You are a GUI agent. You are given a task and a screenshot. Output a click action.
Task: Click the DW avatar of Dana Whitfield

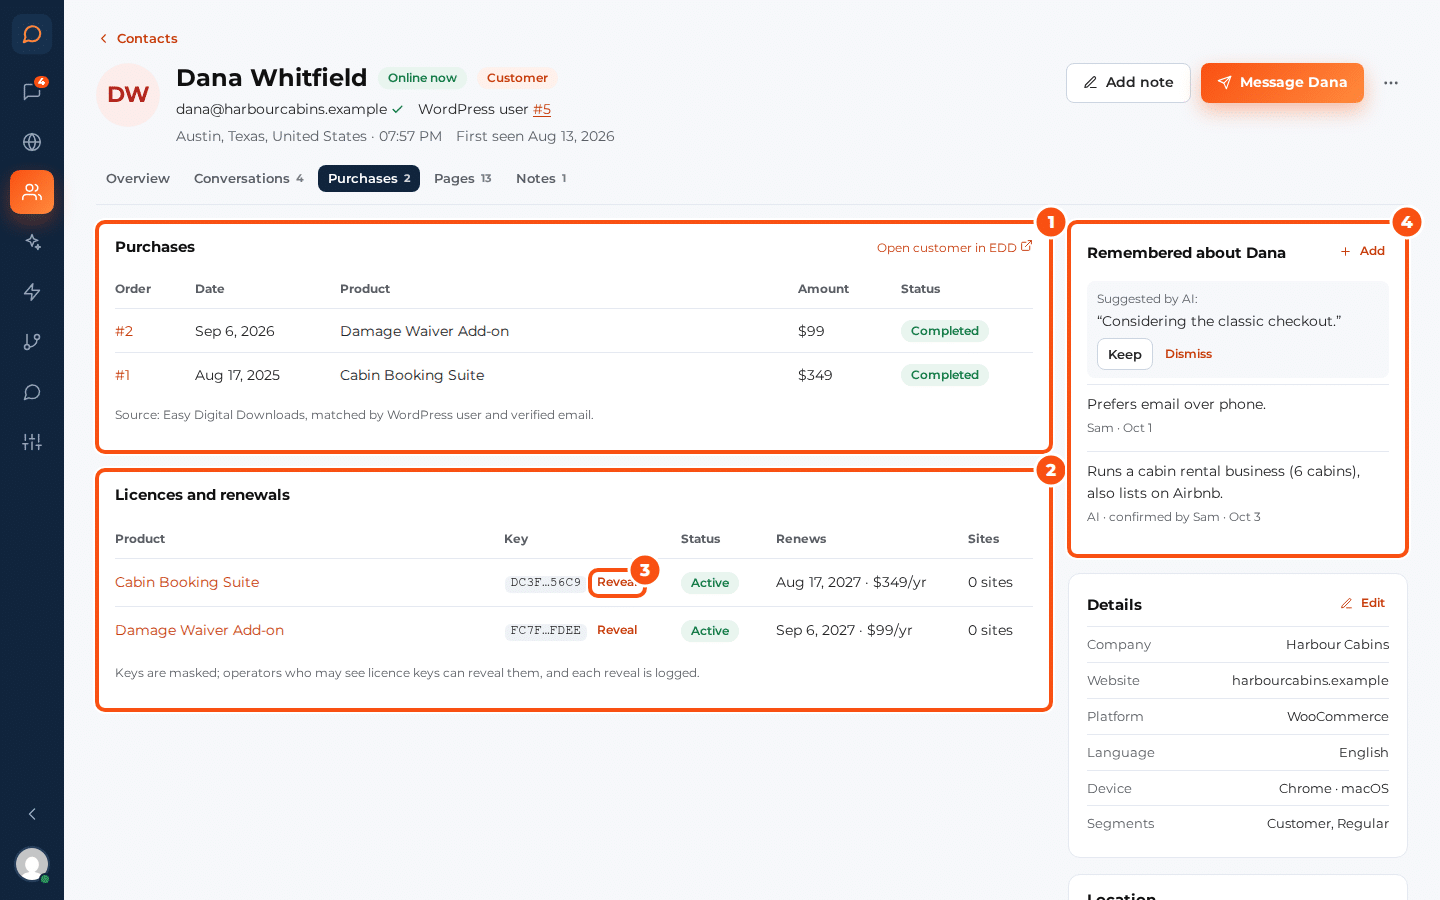[x=128, y=95]
